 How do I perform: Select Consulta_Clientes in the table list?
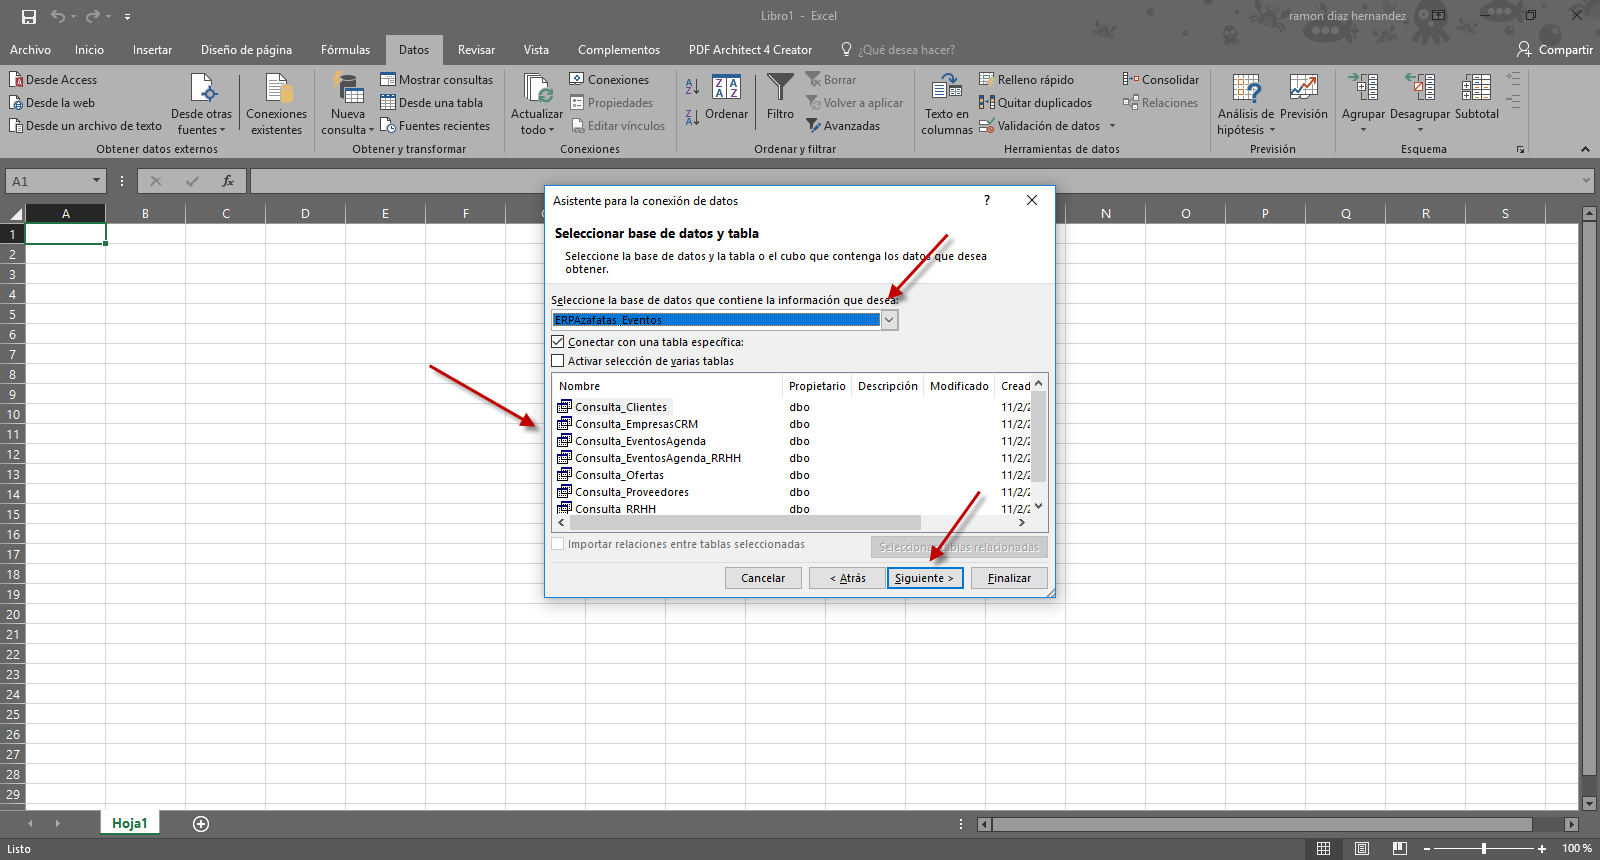pyautogui.click(x=620, y=407)
